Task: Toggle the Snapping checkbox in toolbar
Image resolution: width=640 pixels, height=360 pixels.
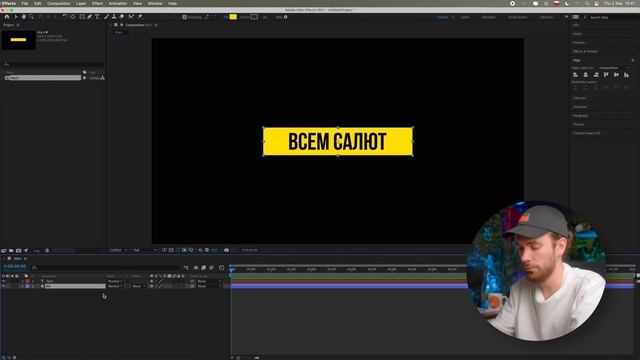Action: tap(184, 17)
